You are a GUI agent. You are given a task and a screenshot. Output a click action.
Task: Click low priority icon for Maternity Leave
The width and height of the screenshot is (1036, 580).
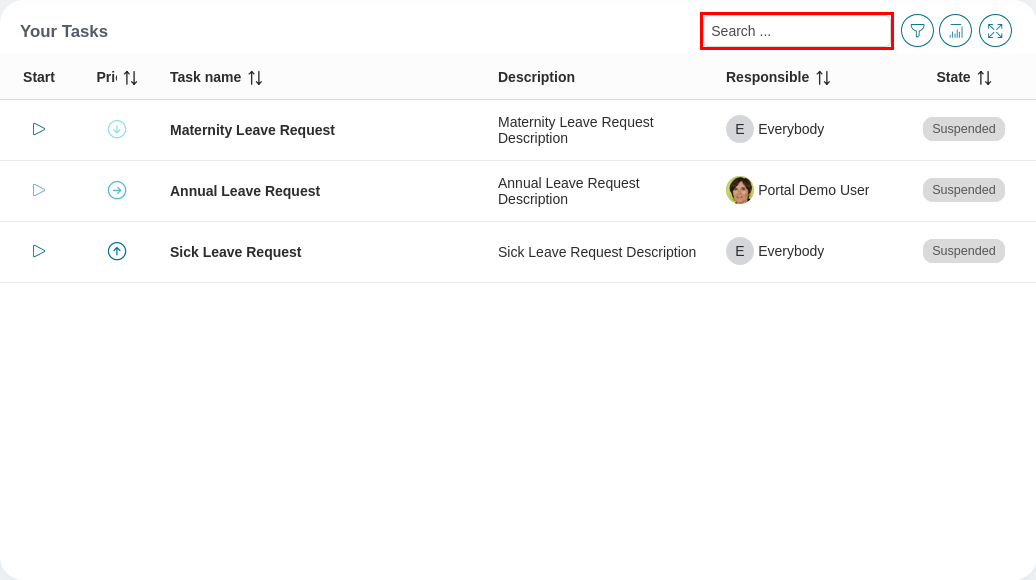tap(117, 129)
